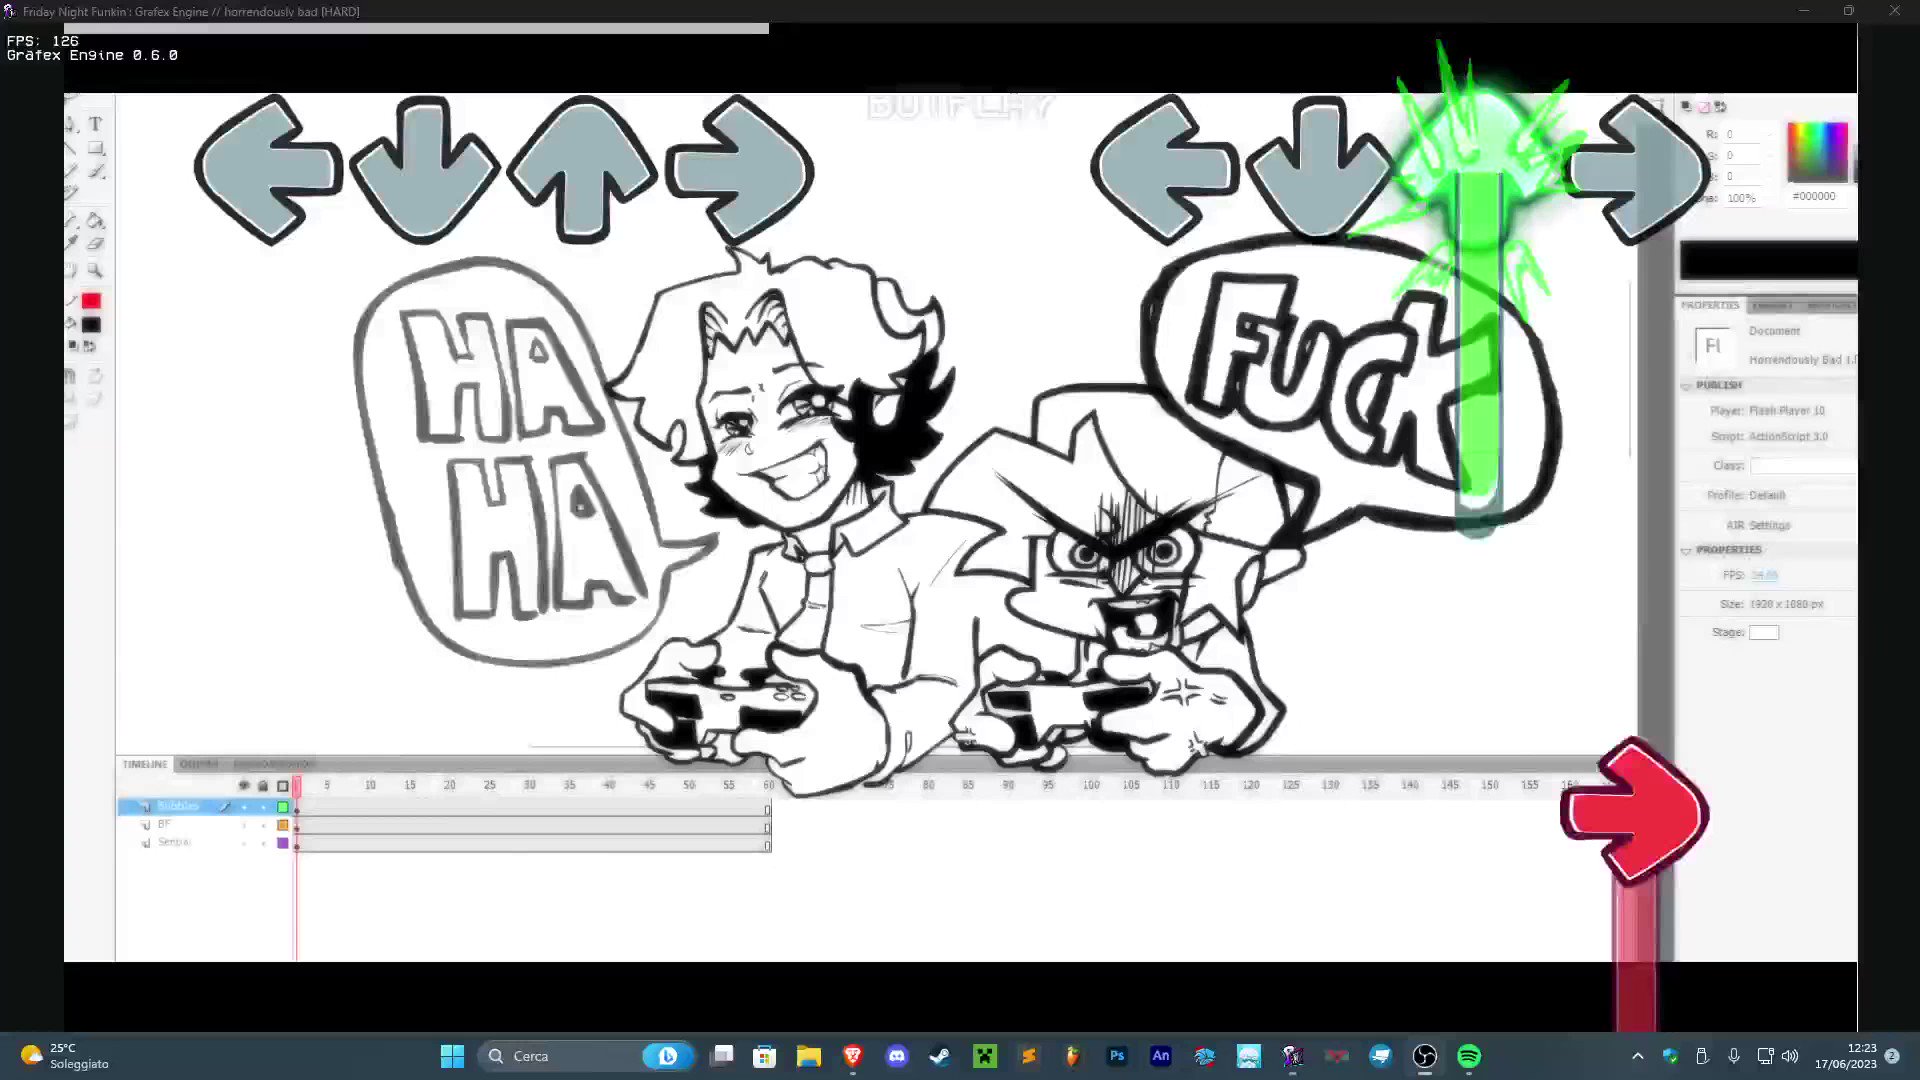Click the hex value #000000 field
The image size is (1920, 1080).
[1813, 196]
